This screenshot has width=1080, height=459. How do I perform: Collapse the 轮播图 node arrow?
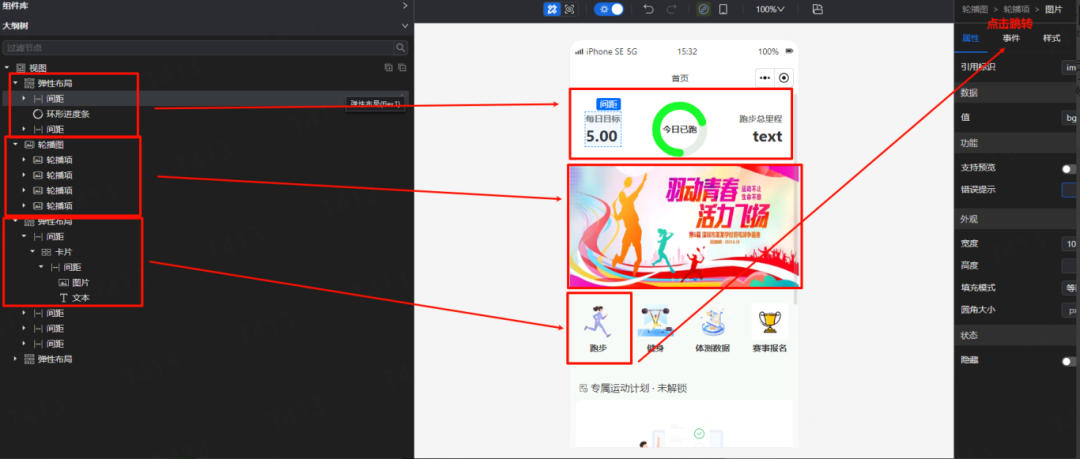coord(15,145)
